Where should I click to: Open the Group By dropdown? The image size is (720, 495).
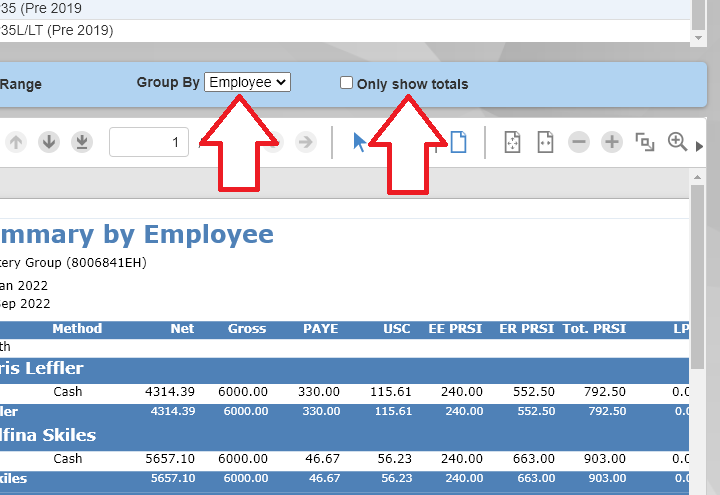pyautogui.click(x=247, y=82)
